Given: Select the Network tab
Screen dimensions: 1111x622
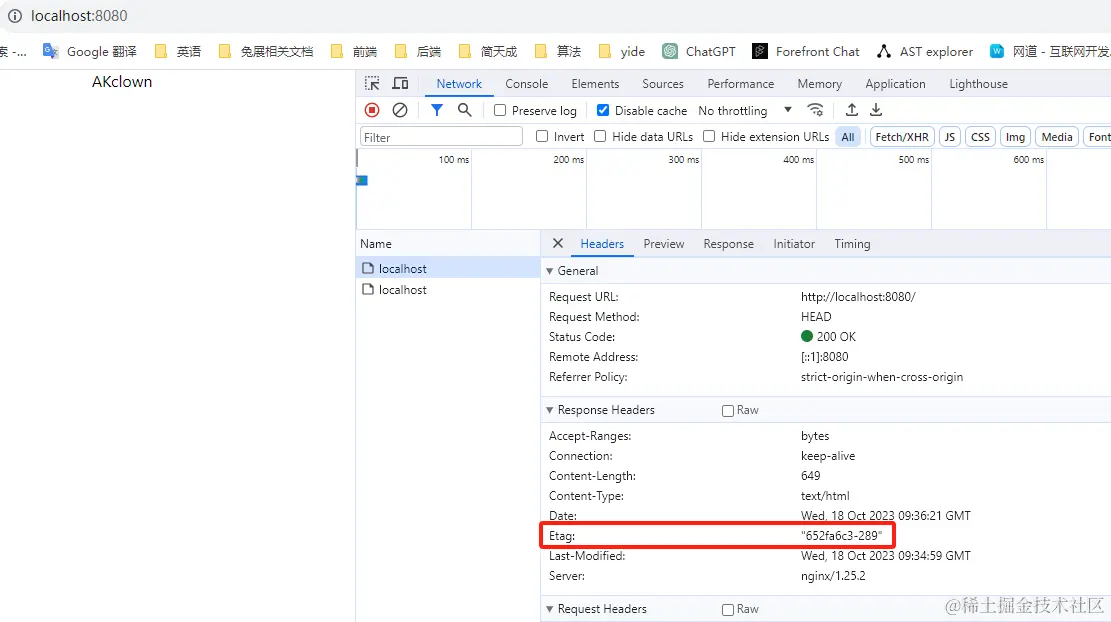Looking at the screenshot, I should pos(459,84).
